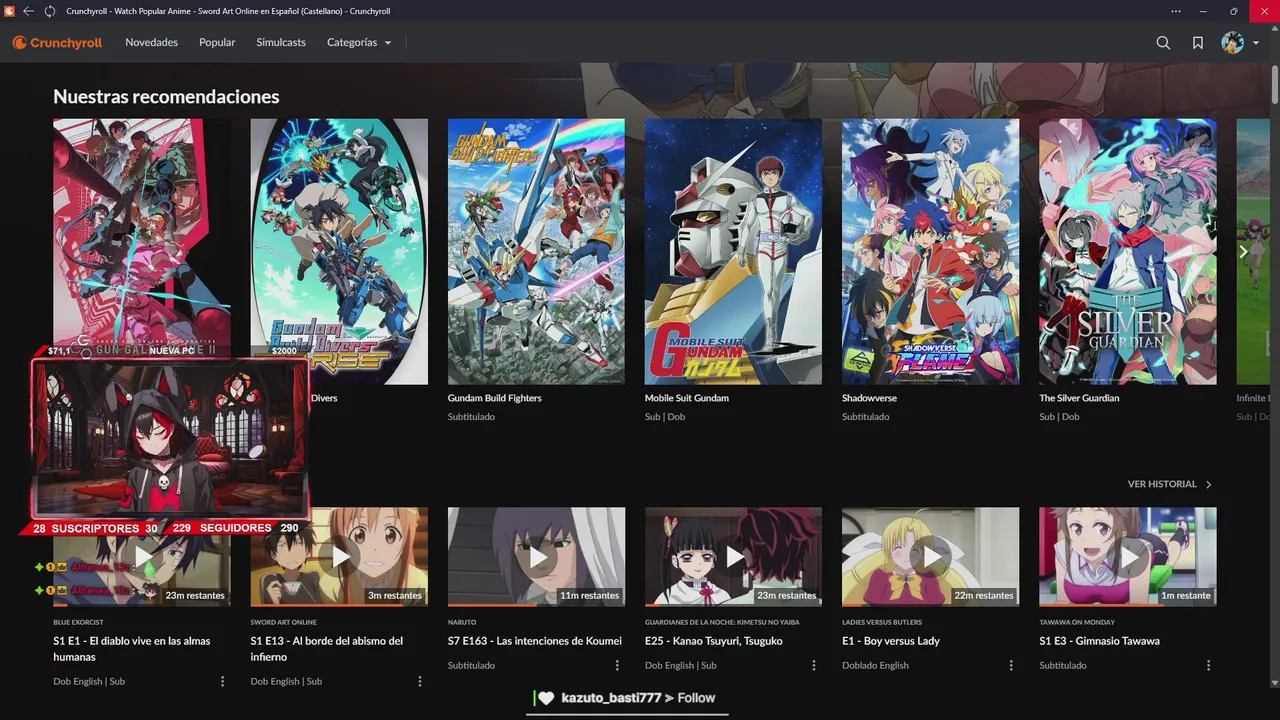This screenshot has width=1280, height=720.
Task: Open episode 'E1 - Boy versus Lady'
Action: tap(891, 641)
